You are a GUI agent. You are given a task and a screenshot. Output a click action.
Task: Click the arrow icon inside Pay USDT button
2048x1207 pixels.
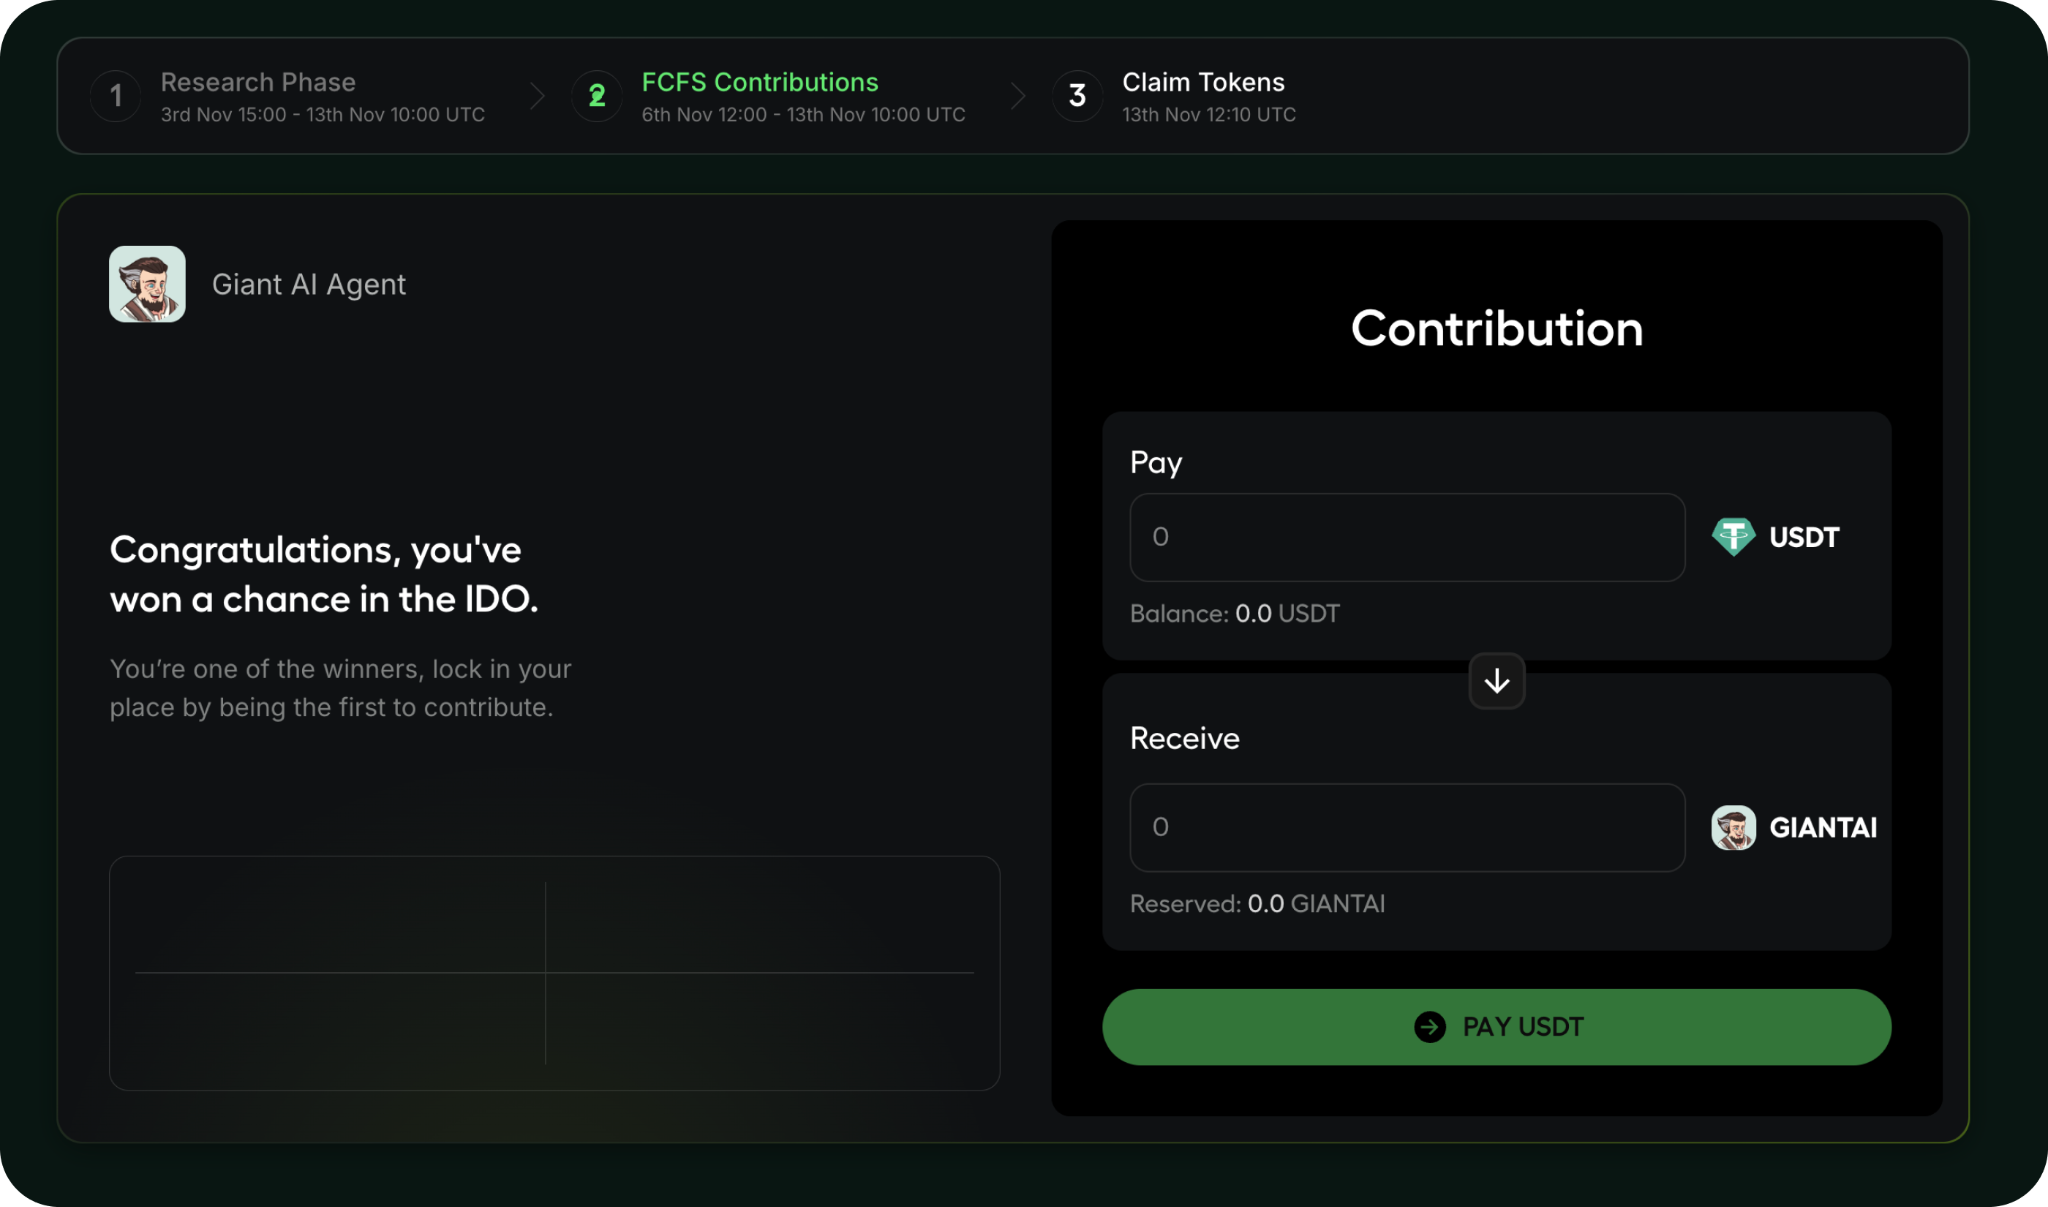[1430, 1027]
